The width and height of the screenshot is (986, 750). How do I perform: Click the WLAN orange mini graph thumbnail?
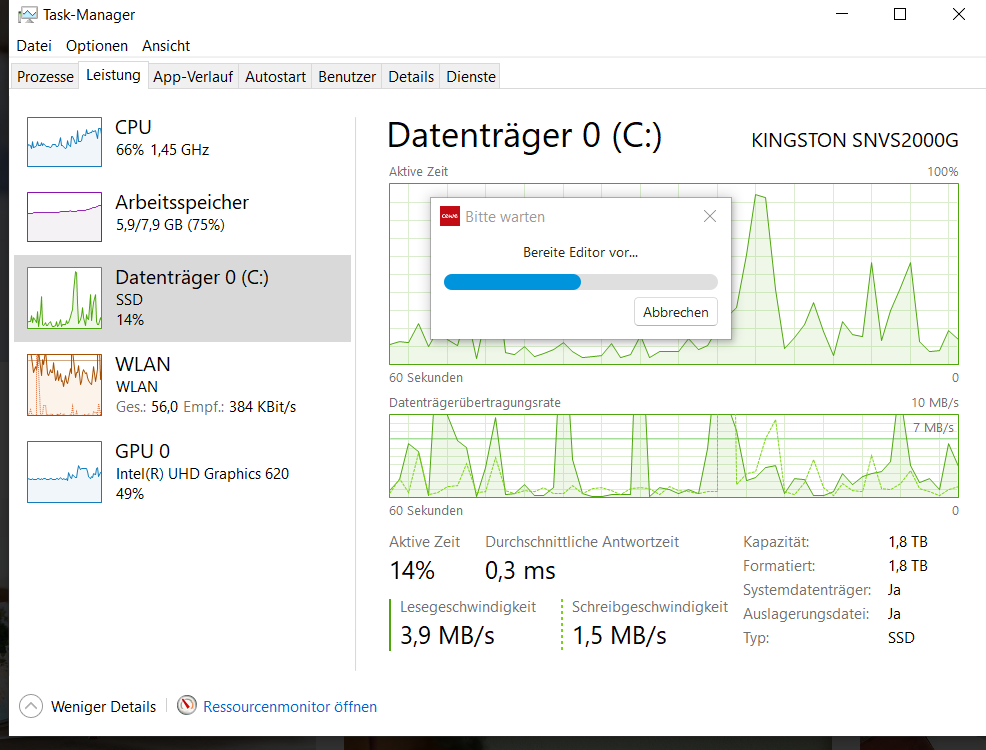[x=64, y=385]
